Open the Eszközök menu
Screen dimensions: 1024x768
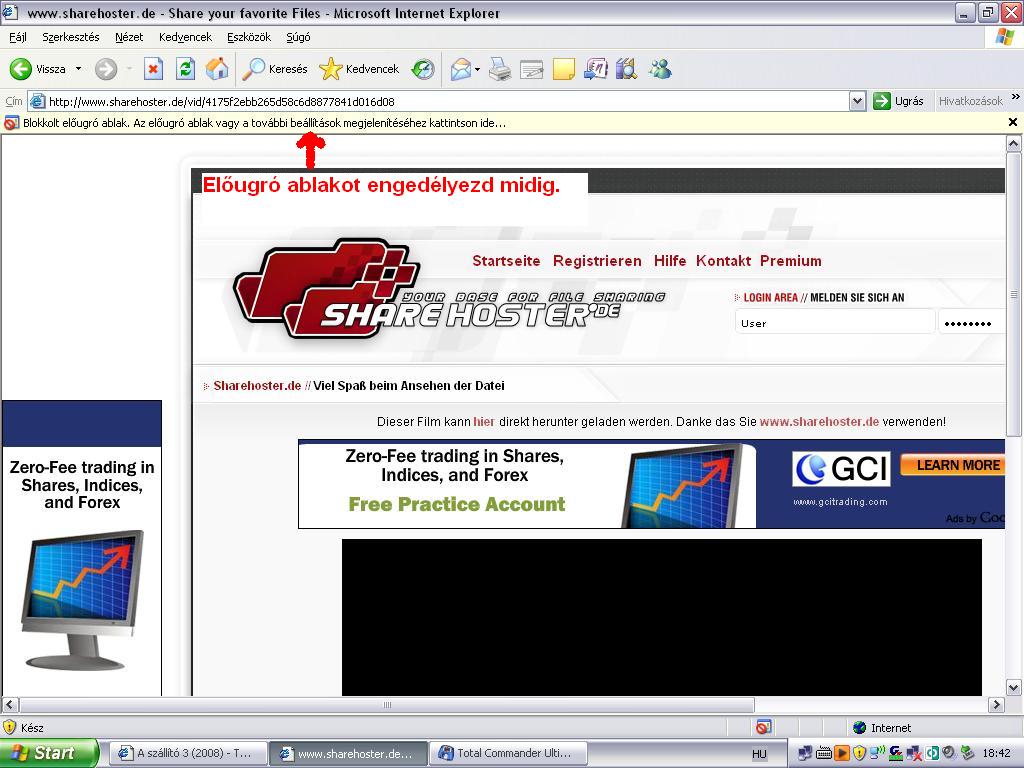point(249,37)
